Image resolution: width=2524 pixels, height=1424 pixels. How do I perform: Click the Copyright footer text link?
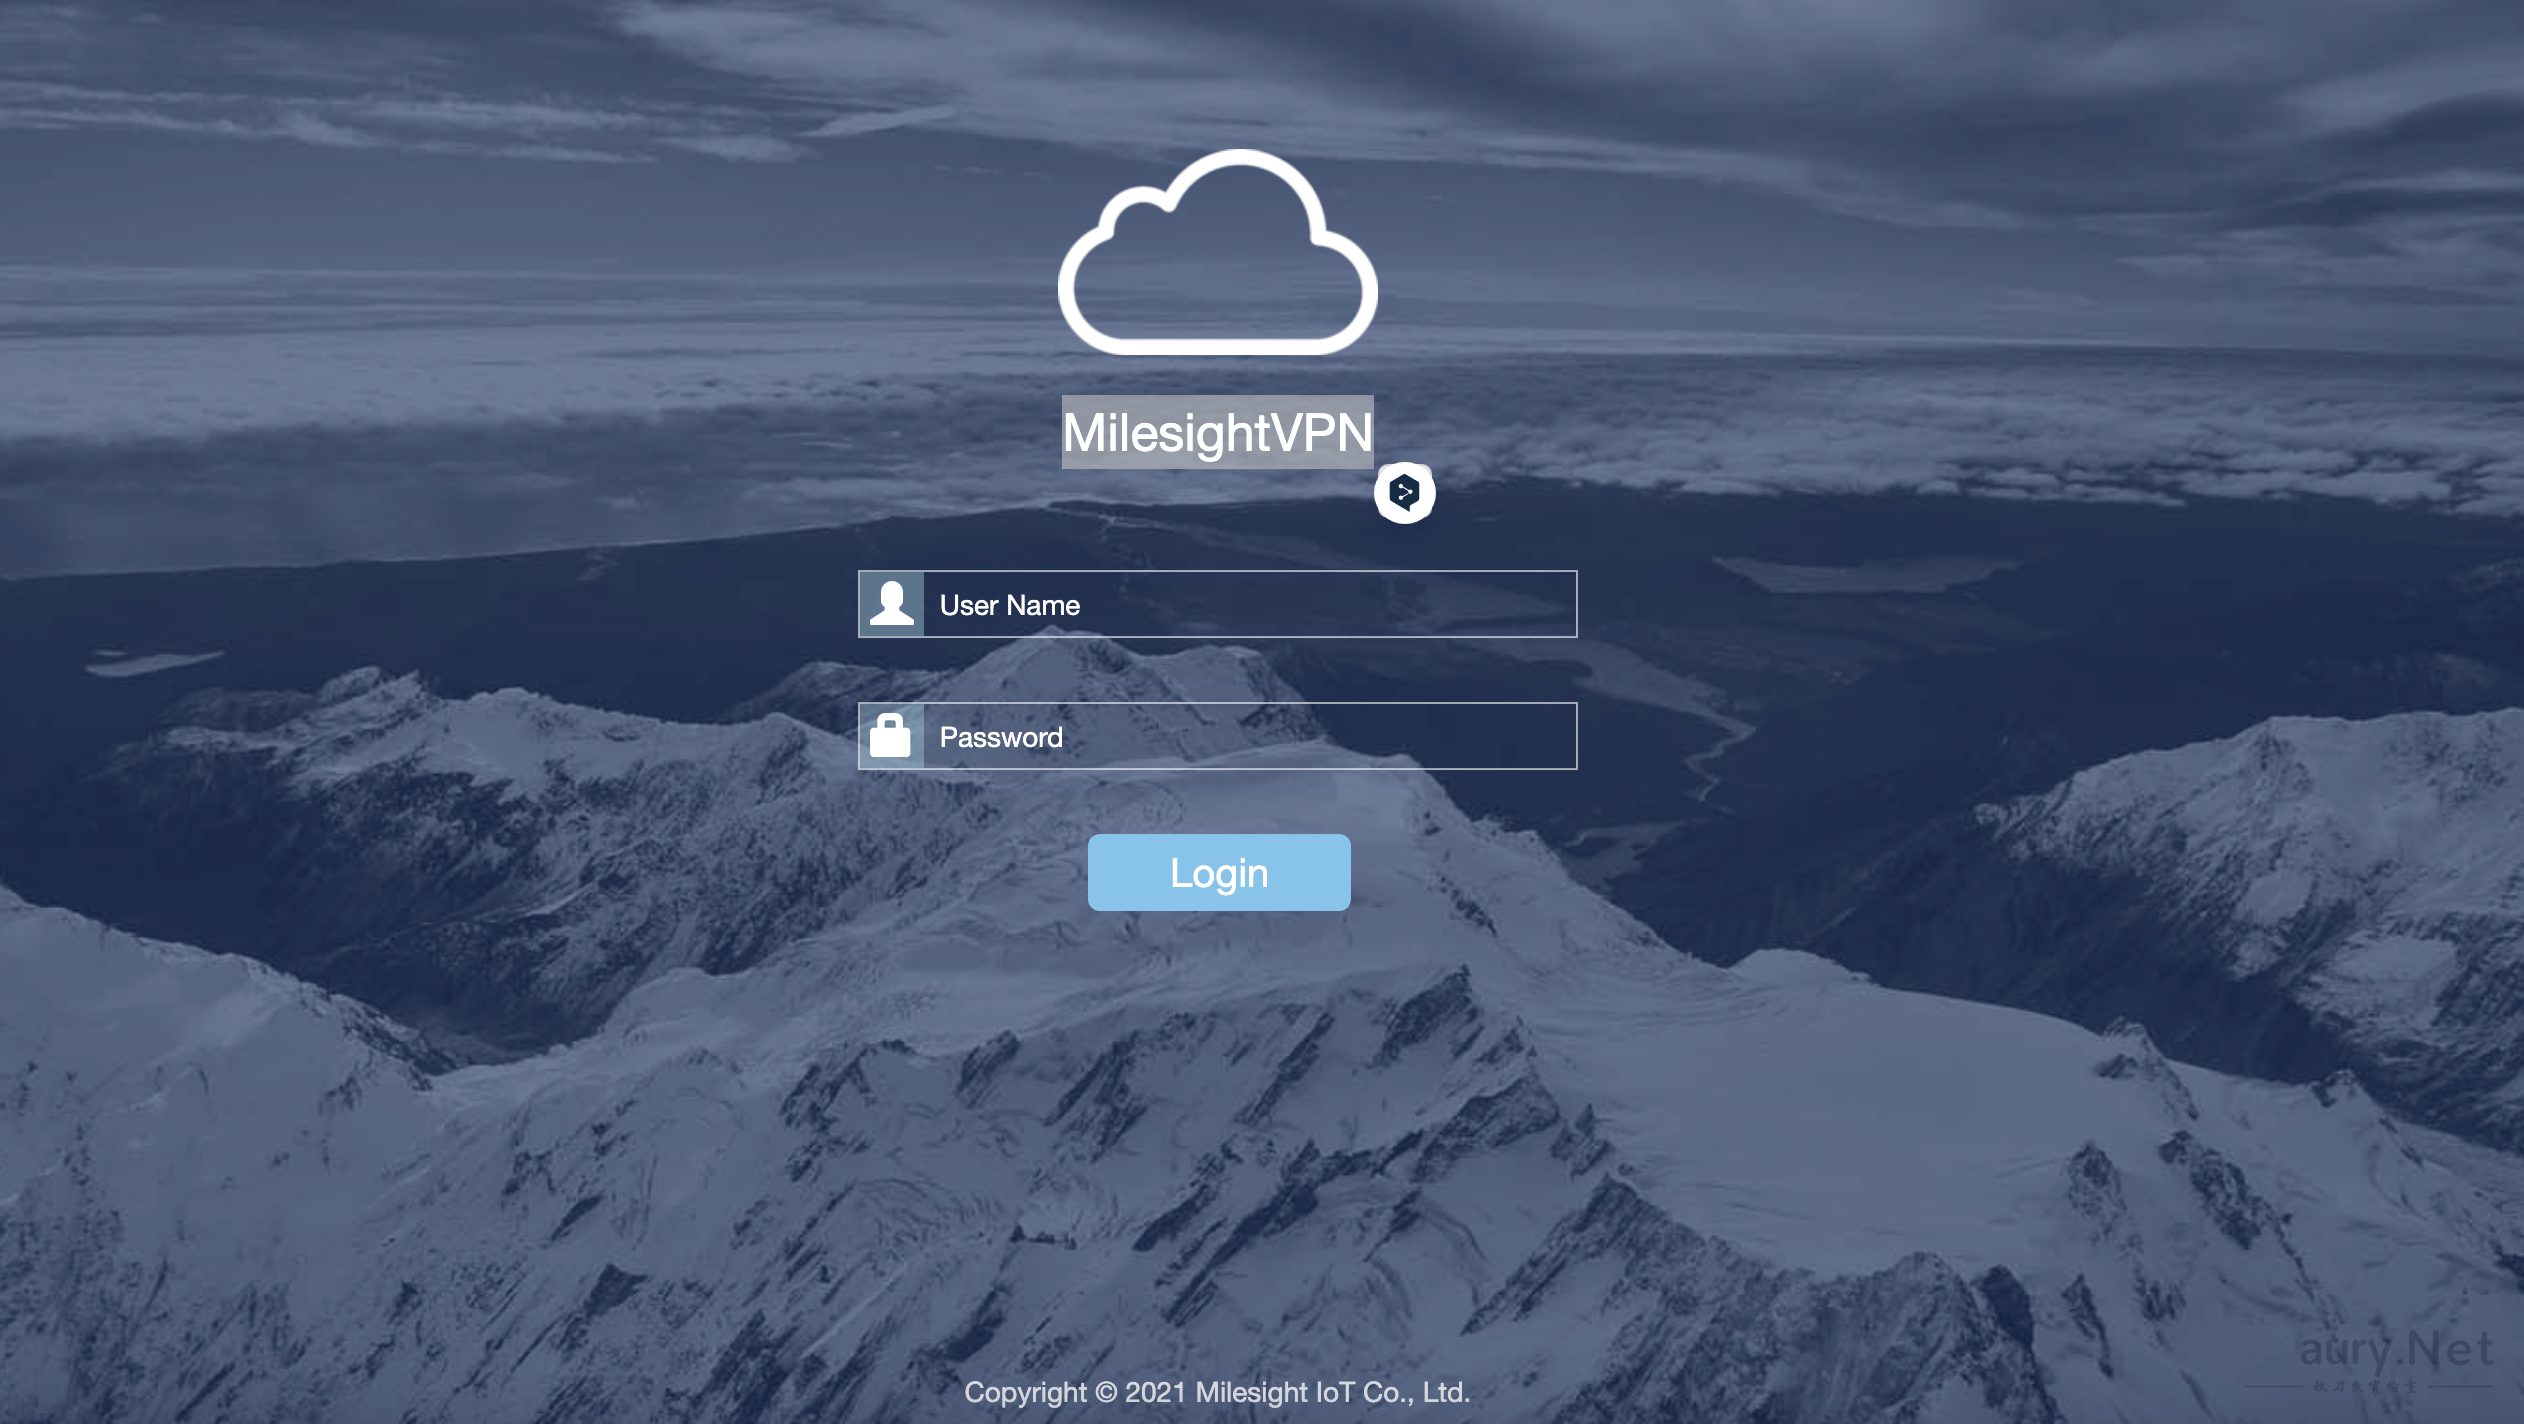coord(1217,1393)
